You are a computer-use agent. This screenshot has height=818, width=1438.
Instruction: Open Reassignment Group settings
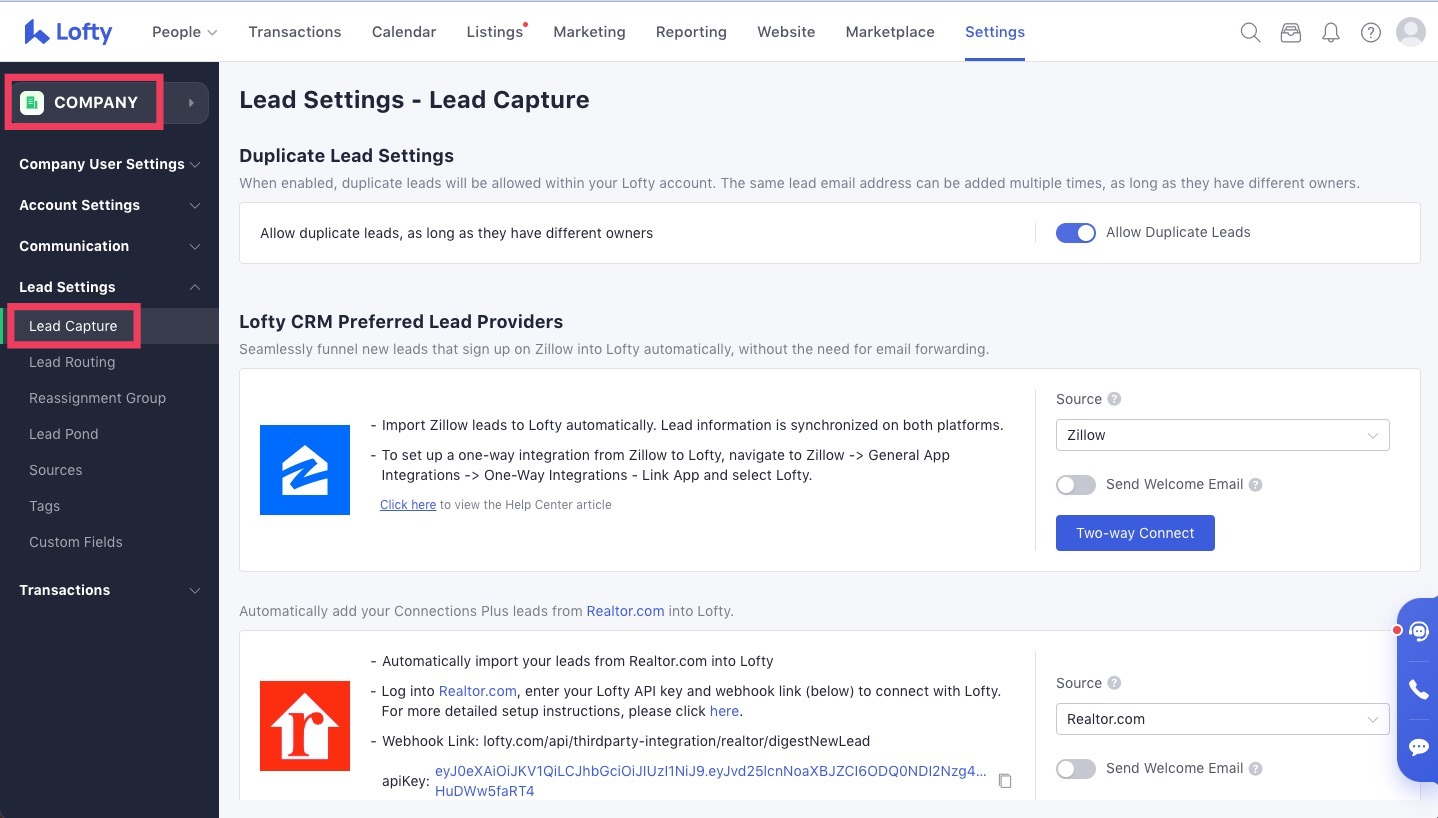pos(98,398)
